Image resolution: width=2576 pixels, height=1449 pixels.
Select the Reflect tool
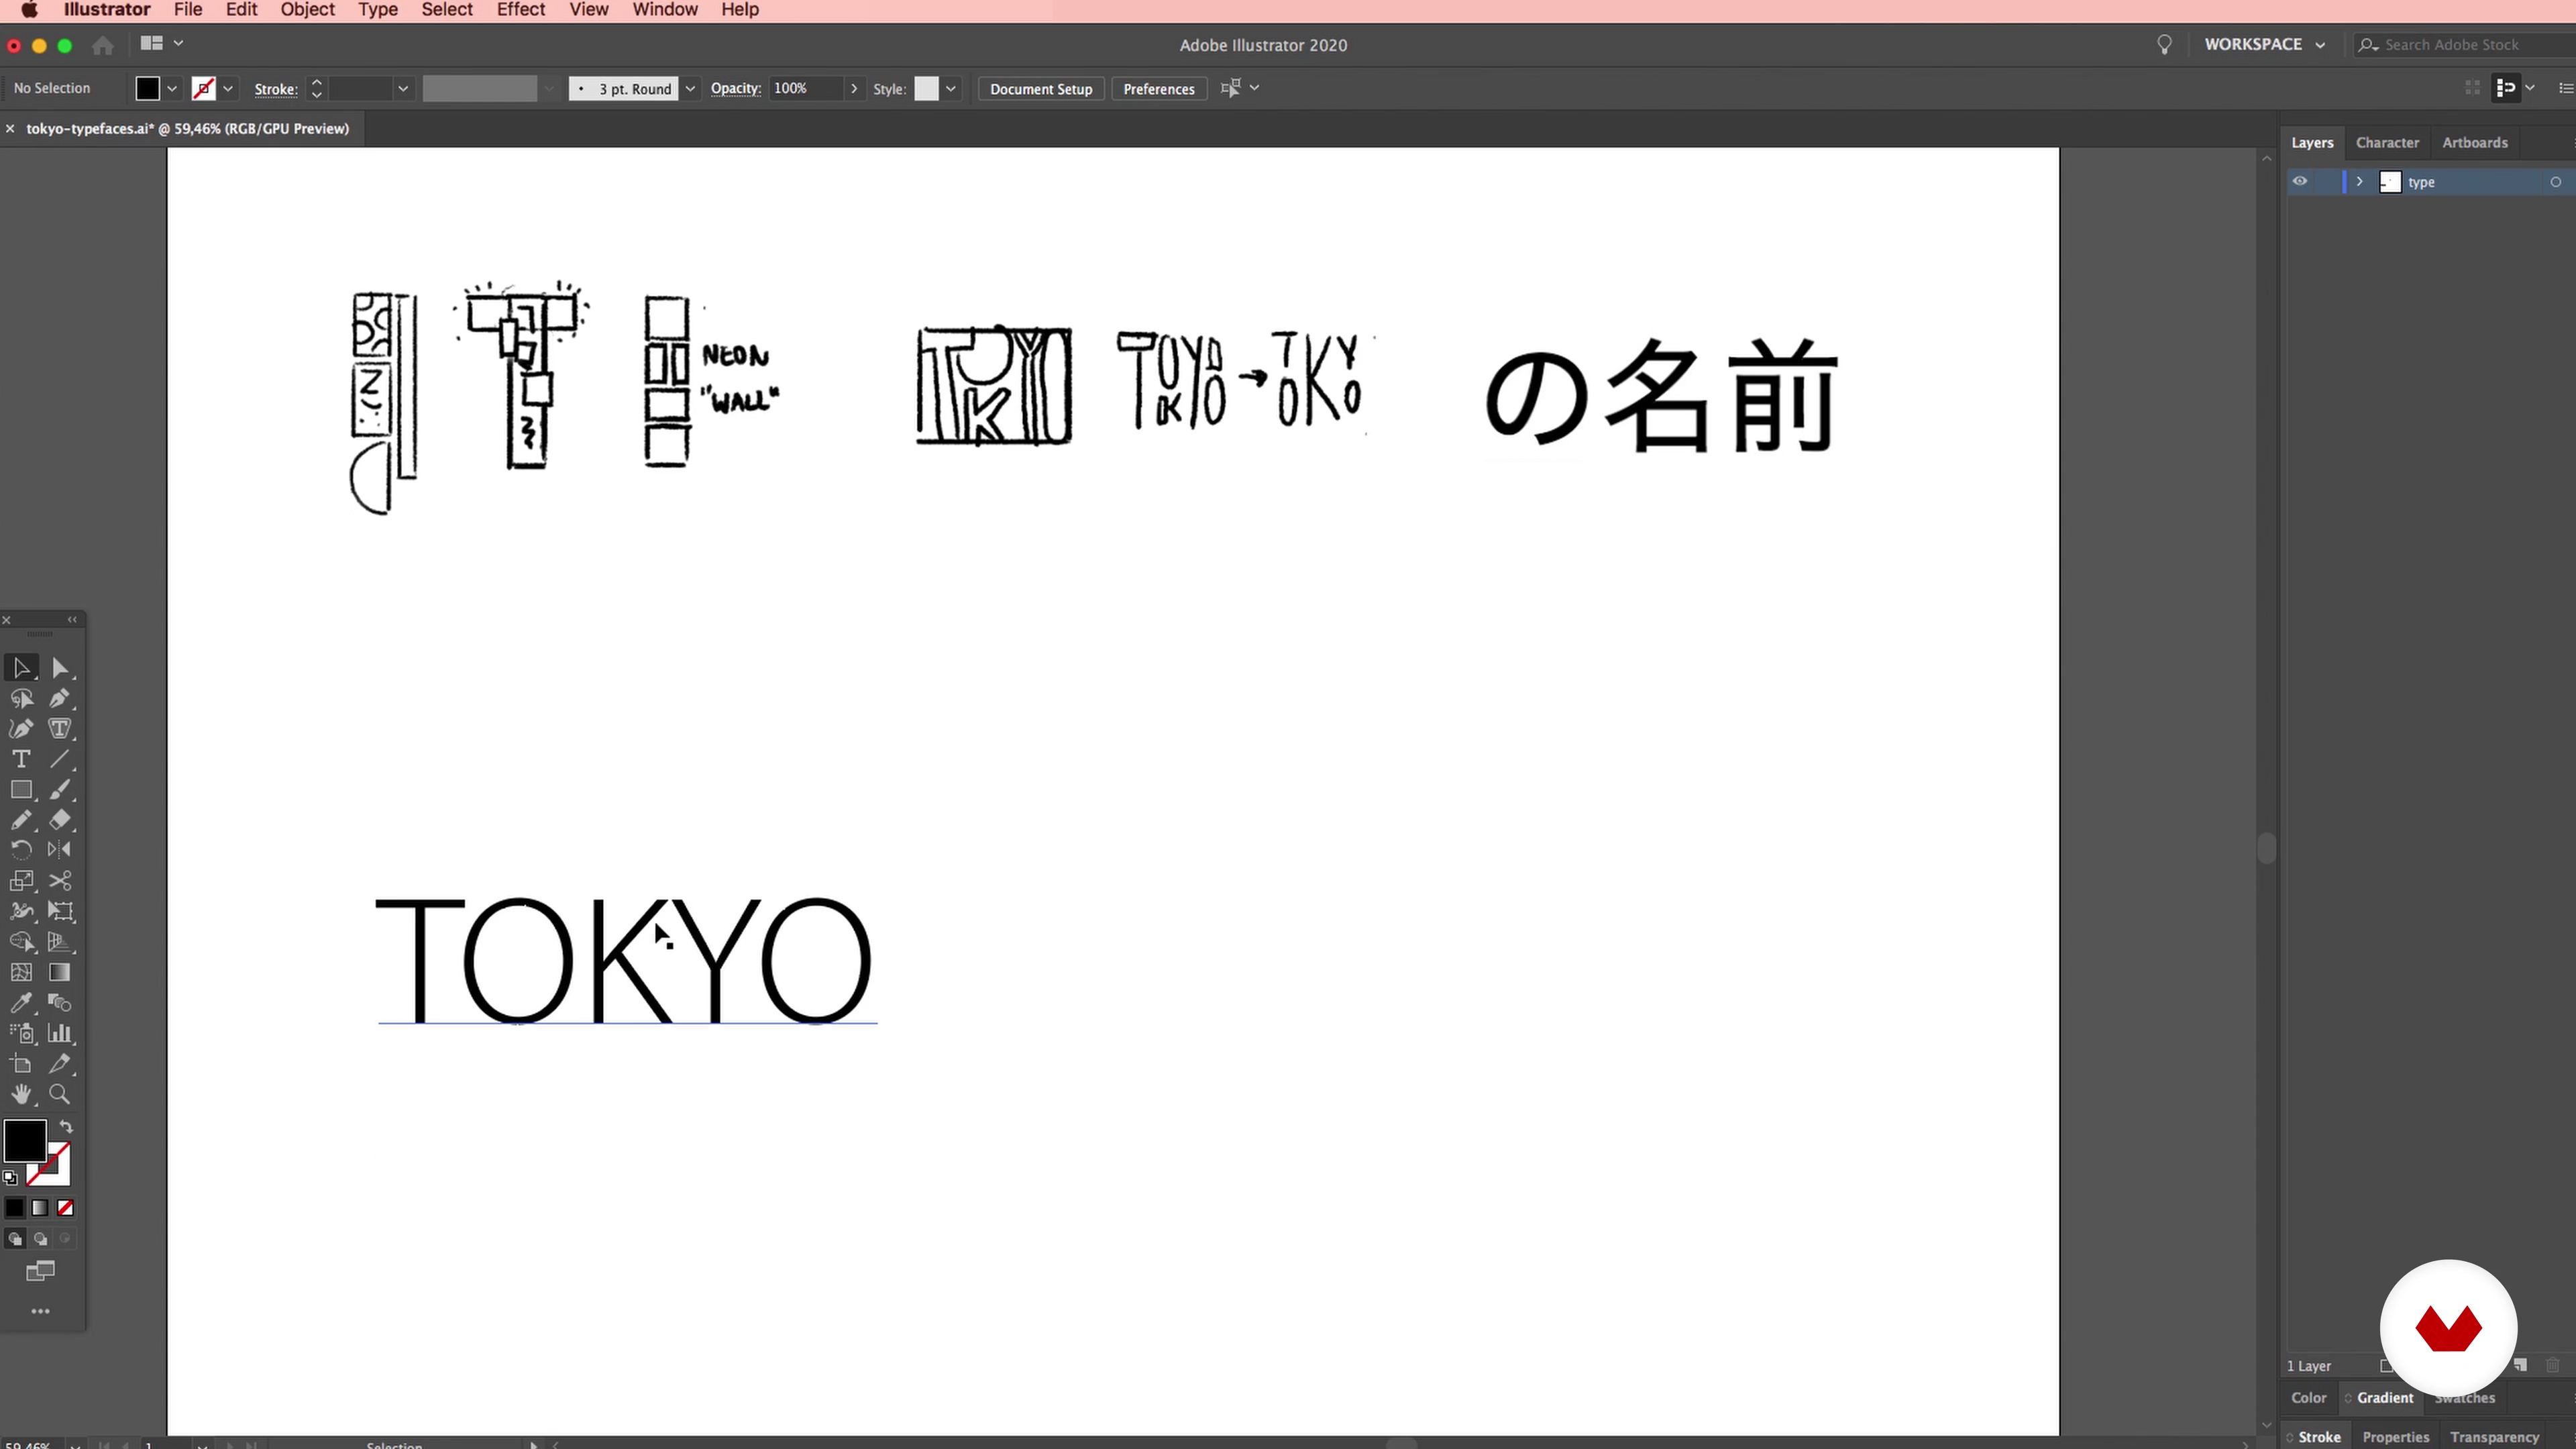coord(59,850)
